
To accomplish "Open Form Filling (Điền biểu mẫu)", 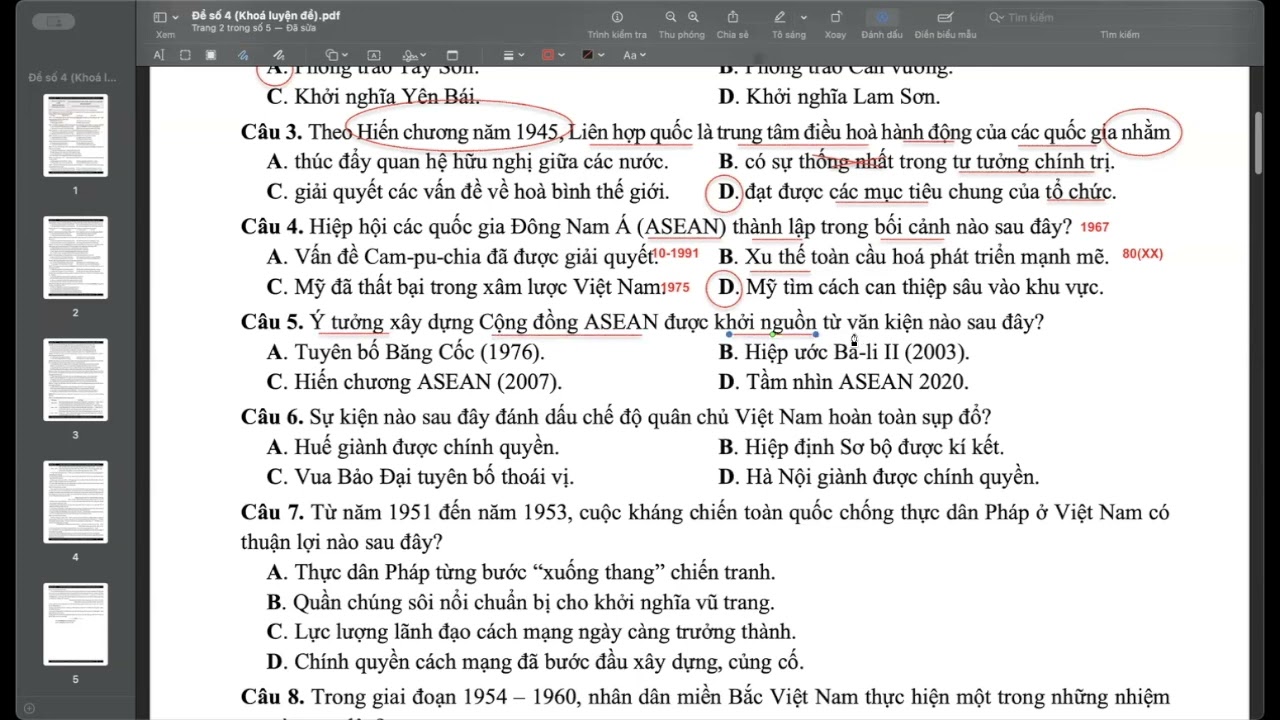I will (x=945, y=17).
